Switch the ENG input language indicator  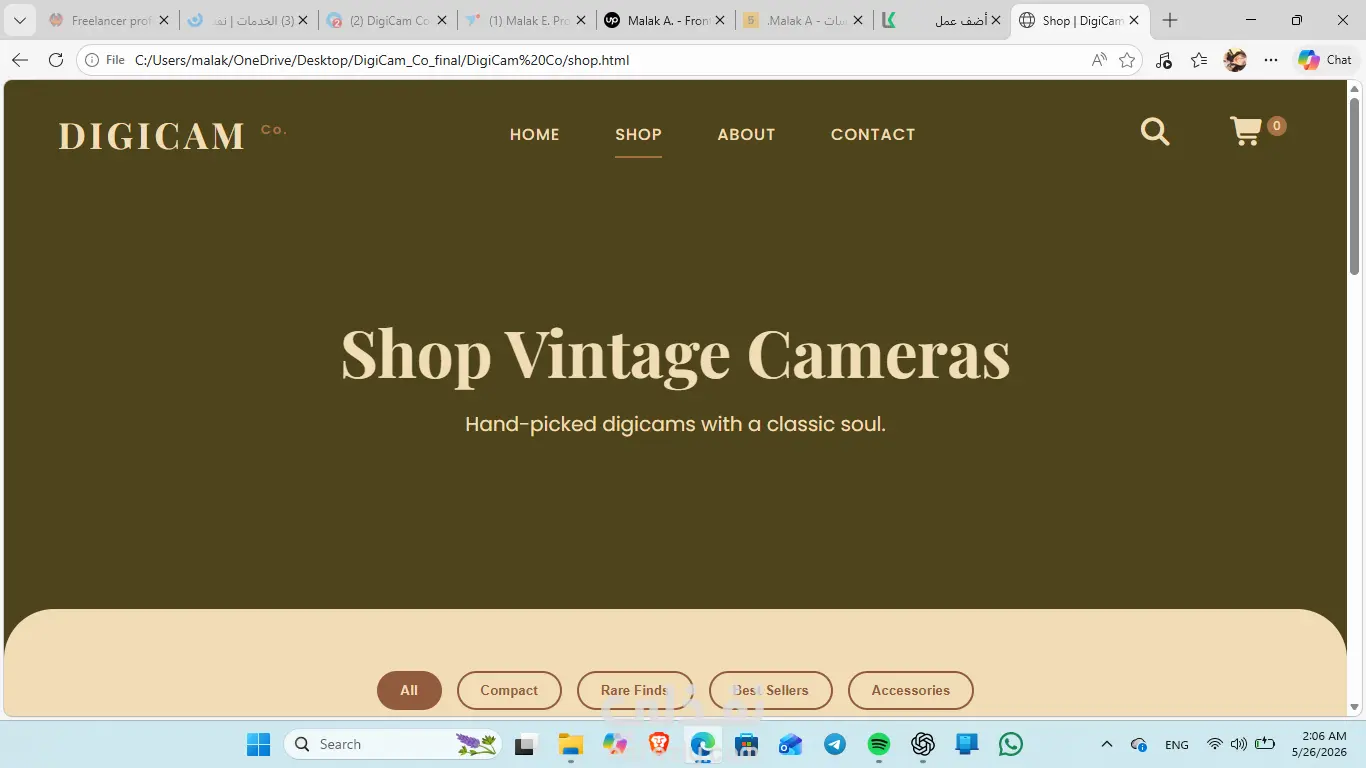1177,744
